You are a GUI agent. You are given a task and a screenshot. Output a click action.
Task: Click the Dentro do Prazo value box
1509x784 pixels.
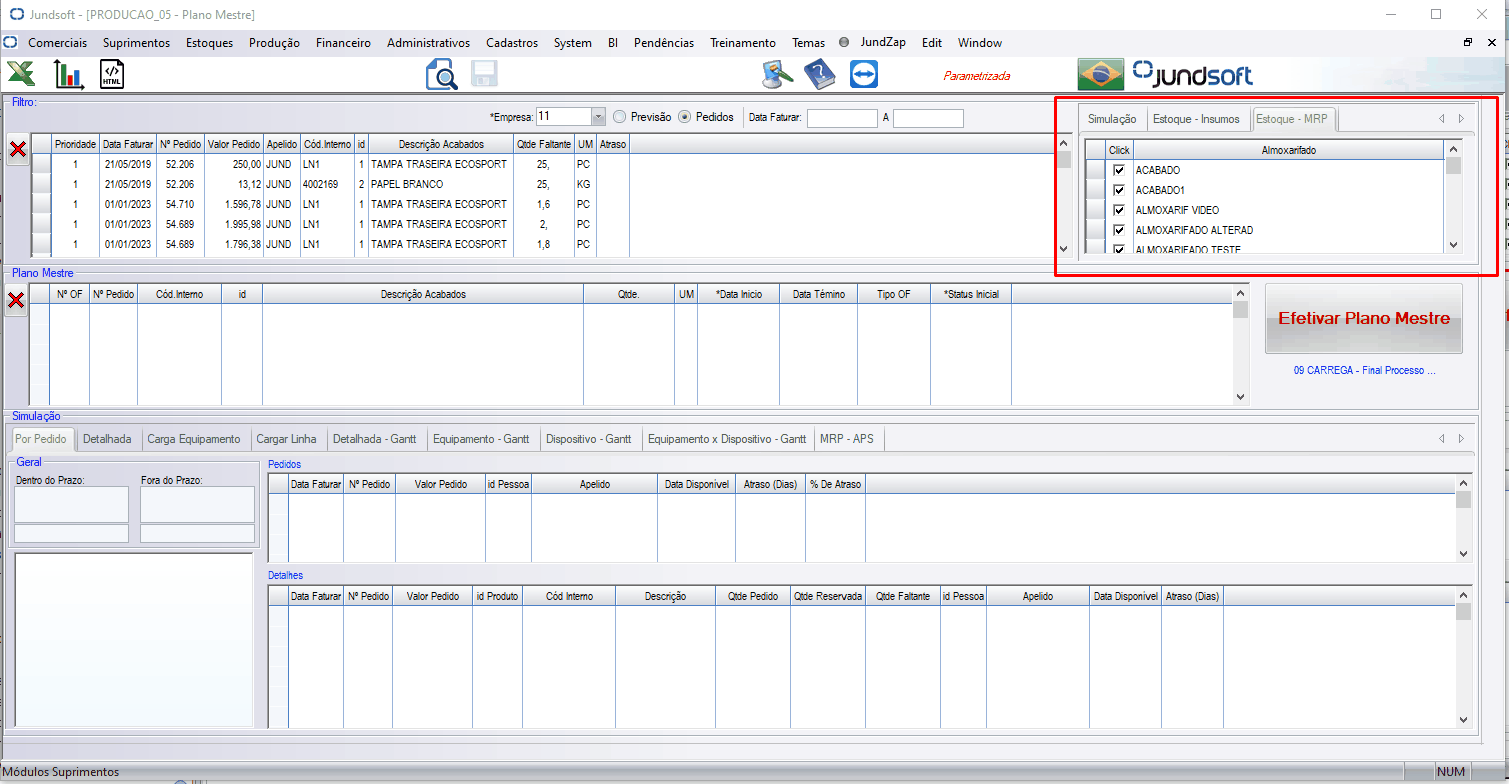point(71,504)
